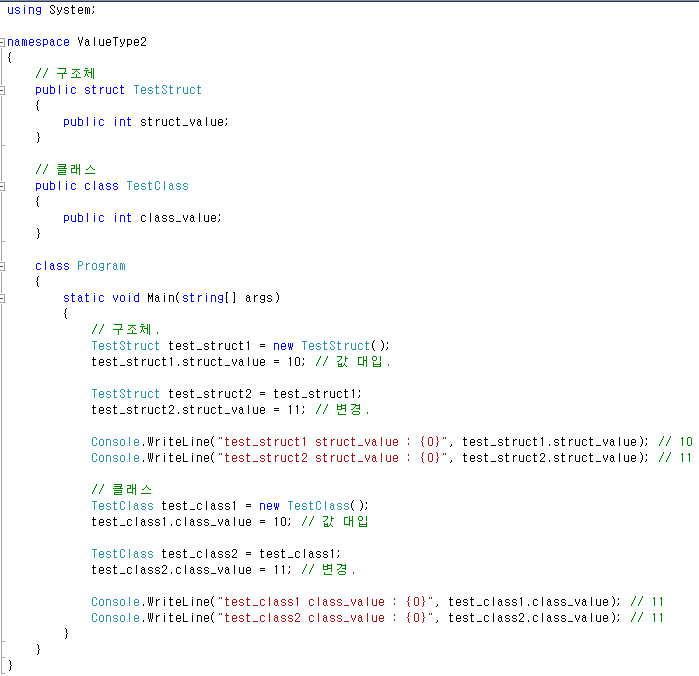Click the 'Program' class name
The image size is (699, 676).
101,266
